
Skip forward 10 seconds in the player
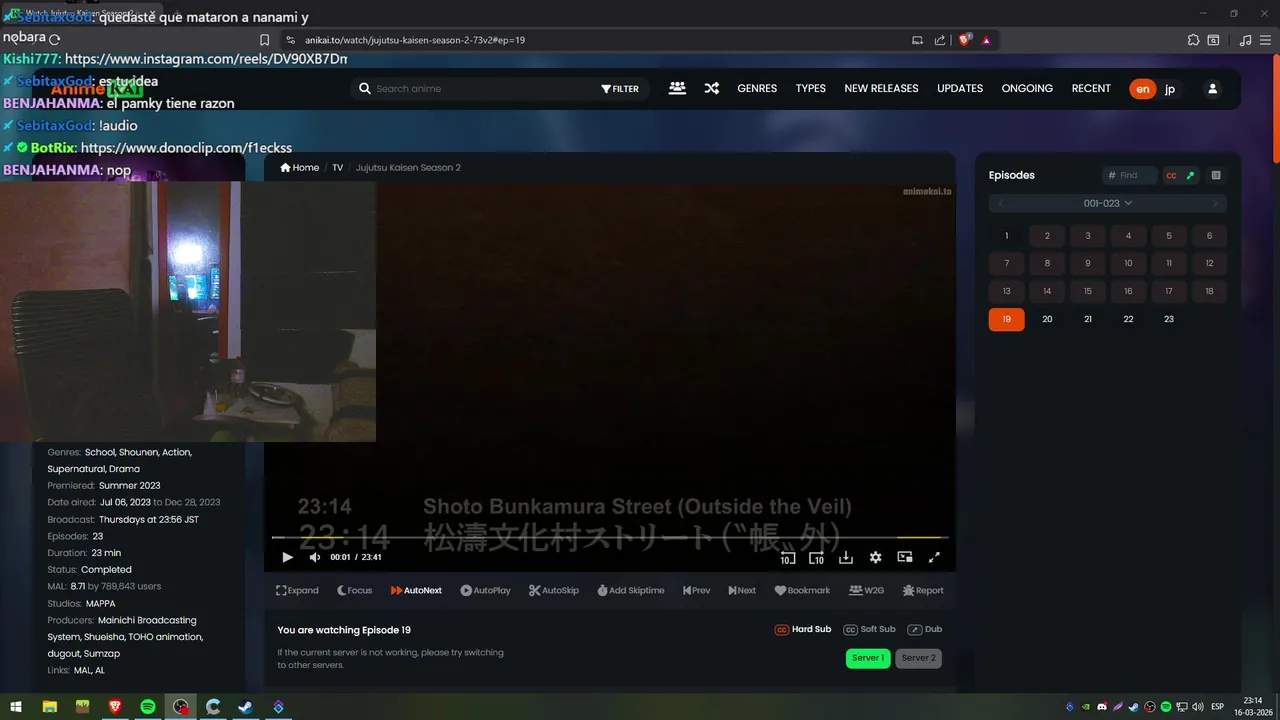[x=816, y=557]
